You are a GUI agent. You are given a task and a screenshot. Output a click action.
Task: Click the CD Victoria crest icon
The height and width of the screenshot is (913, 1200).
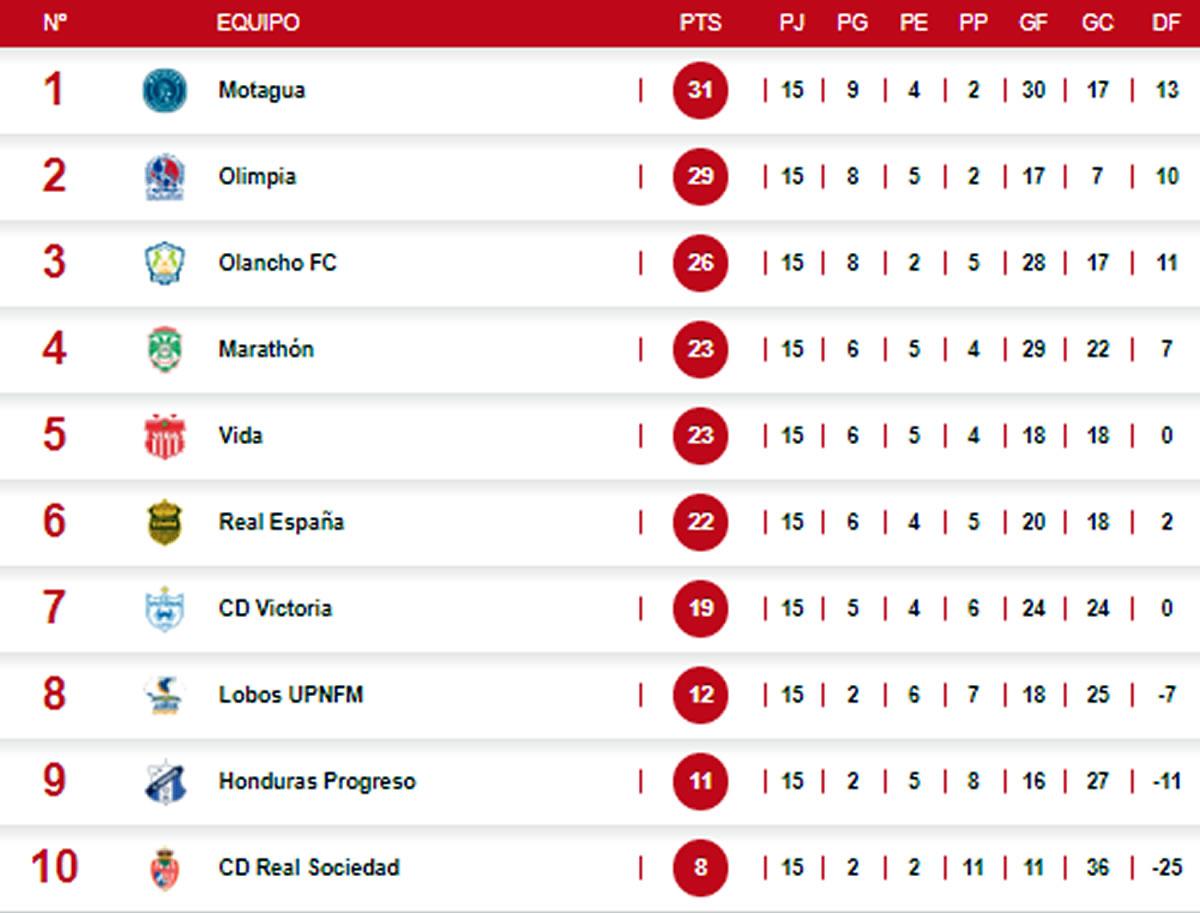point(165,608)
